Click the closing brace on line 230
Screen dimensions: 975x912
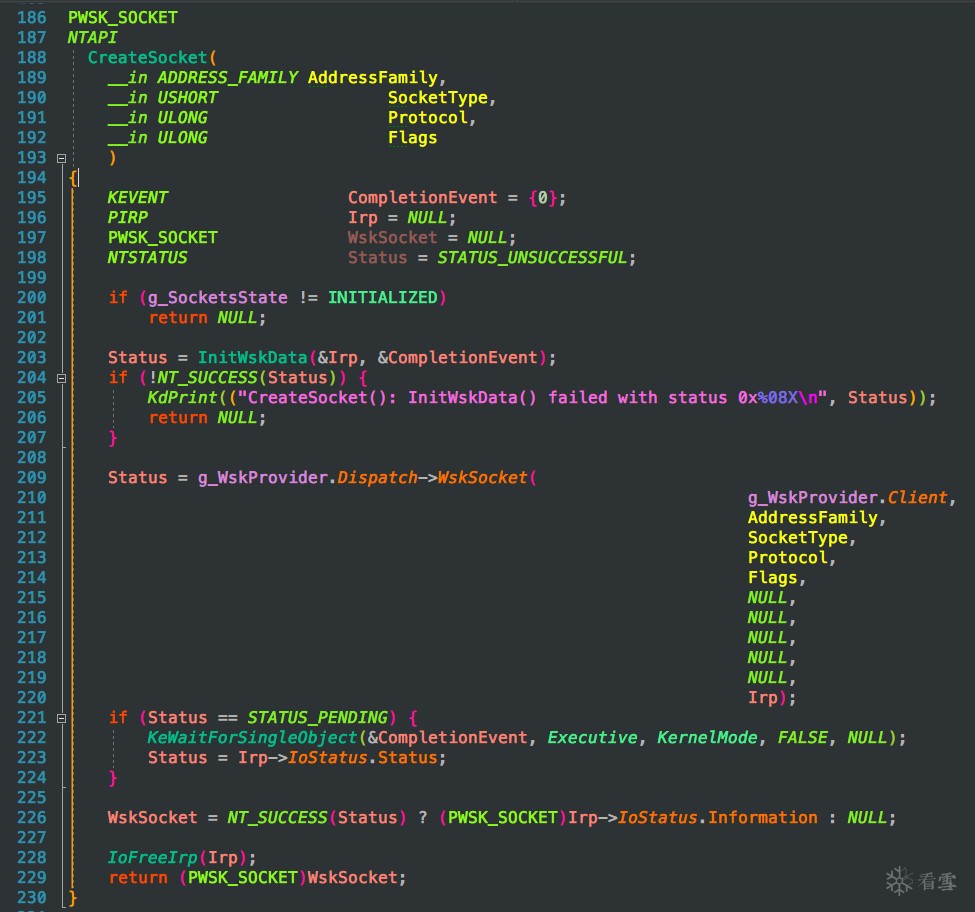click(x=73, y=898)
